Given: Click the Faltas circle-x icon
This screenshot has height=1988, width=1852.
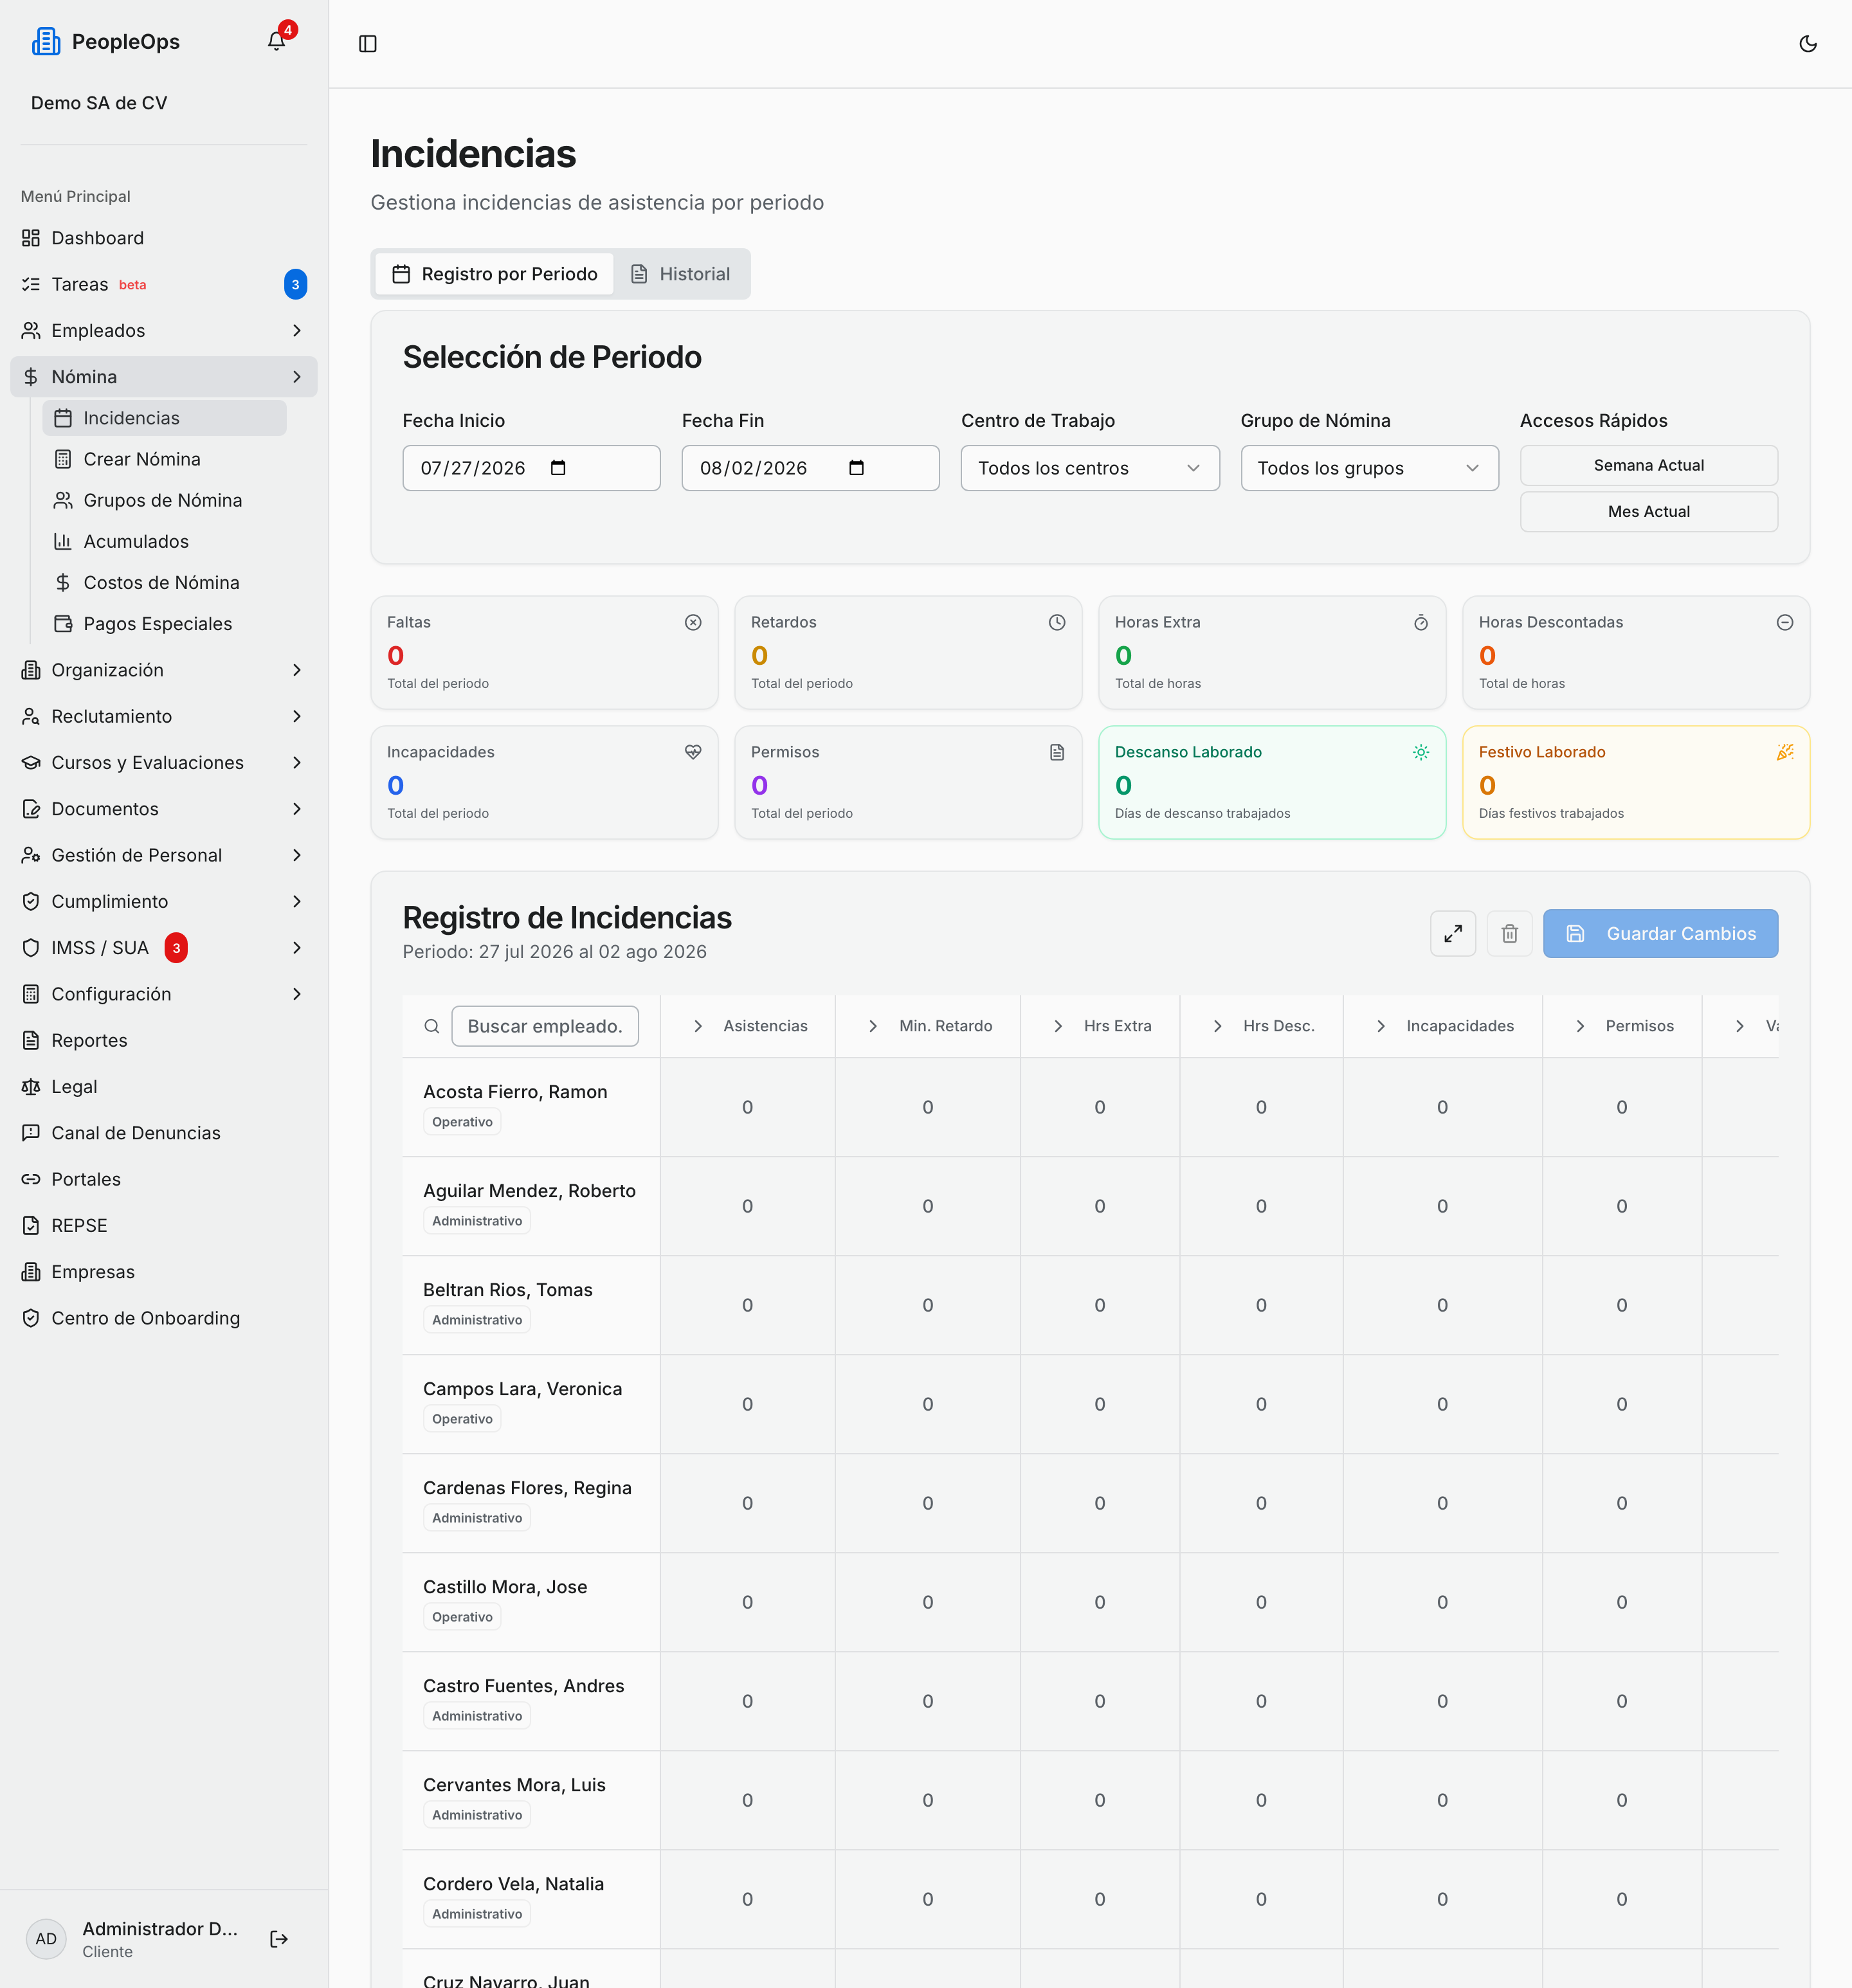Looking at the screenshot, I should click(x=693, y=622).
